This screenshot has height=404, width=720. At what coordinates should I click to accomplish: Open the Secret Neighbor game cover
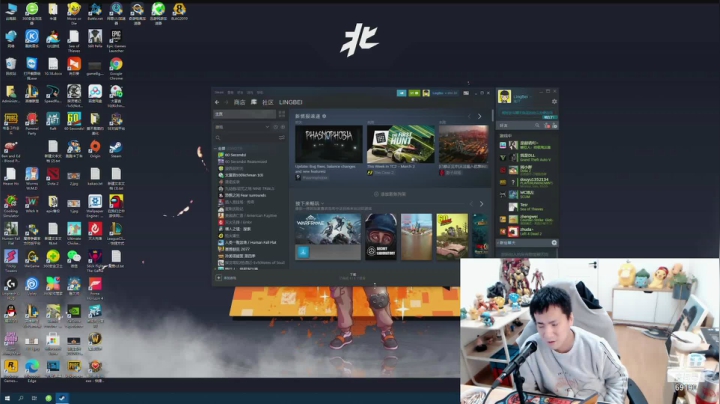(x=381, y=237)
